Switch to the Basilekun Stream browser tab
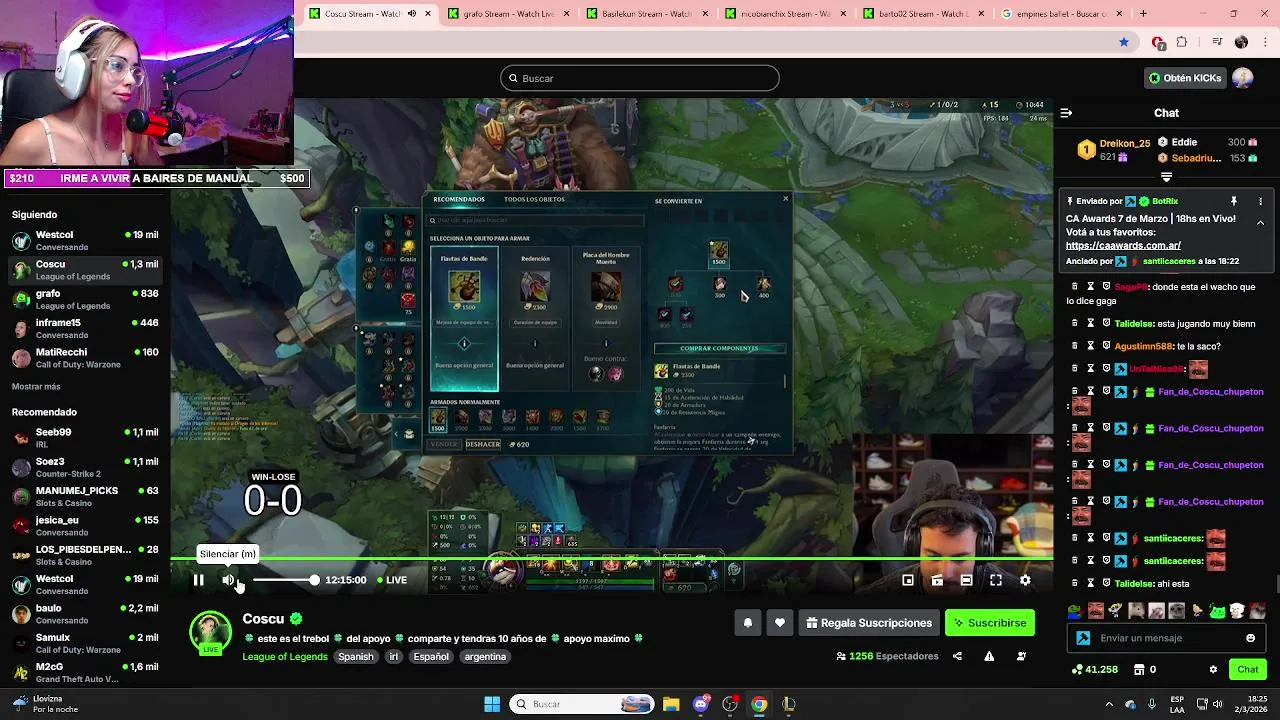 pos(648,14)
